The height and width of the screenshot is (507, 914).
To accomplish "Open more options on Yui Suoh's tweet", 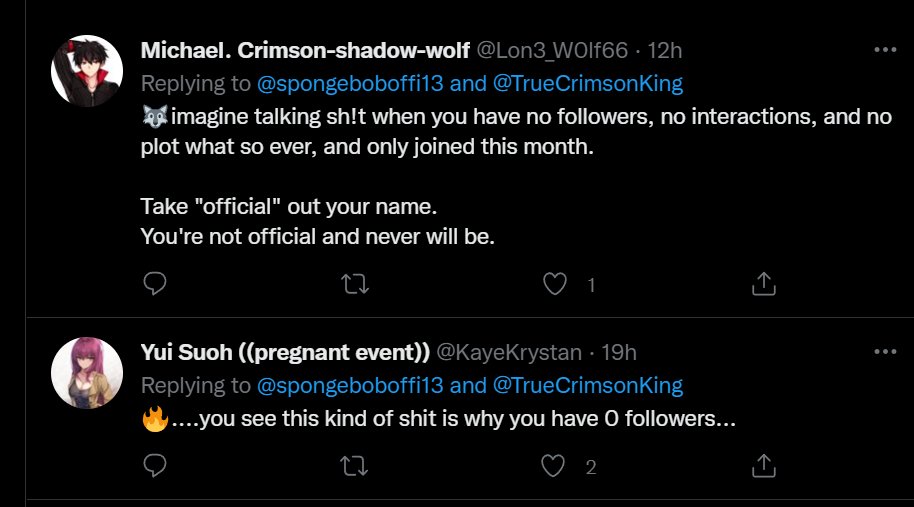I will [885, 351].
